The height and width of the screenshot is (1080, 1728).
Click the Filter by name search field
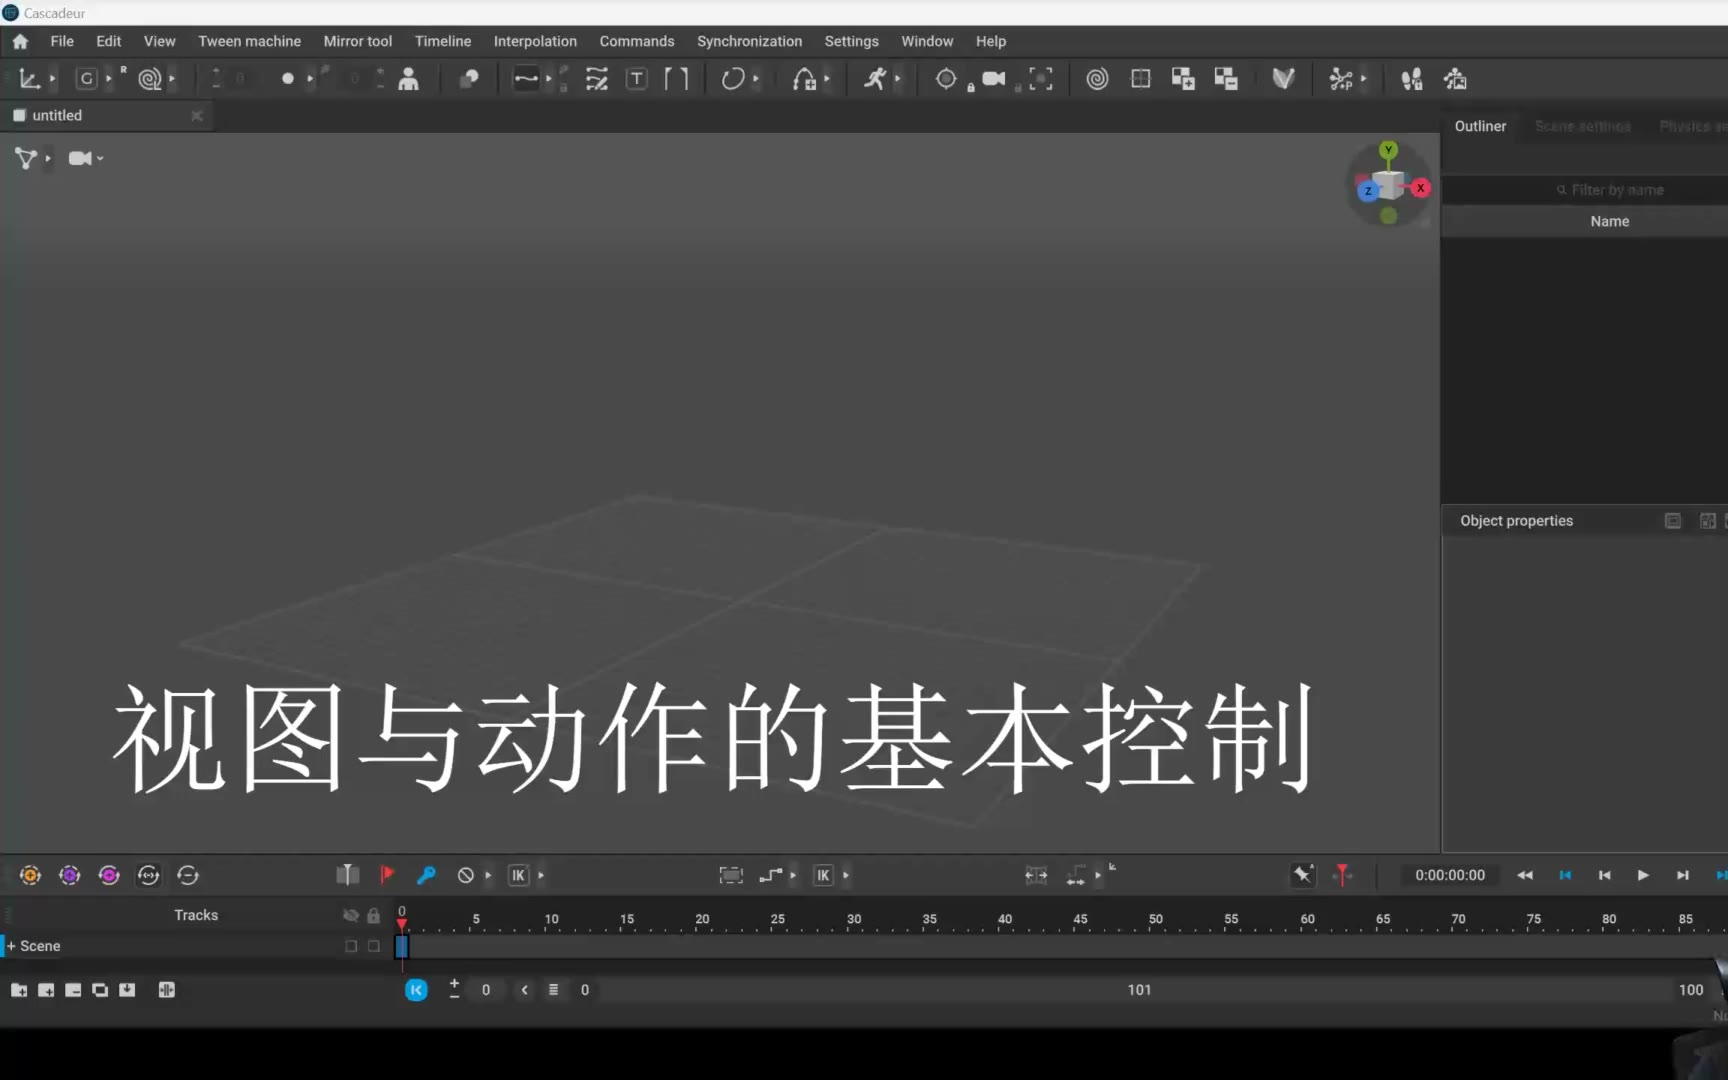(x=1610, y=190)
